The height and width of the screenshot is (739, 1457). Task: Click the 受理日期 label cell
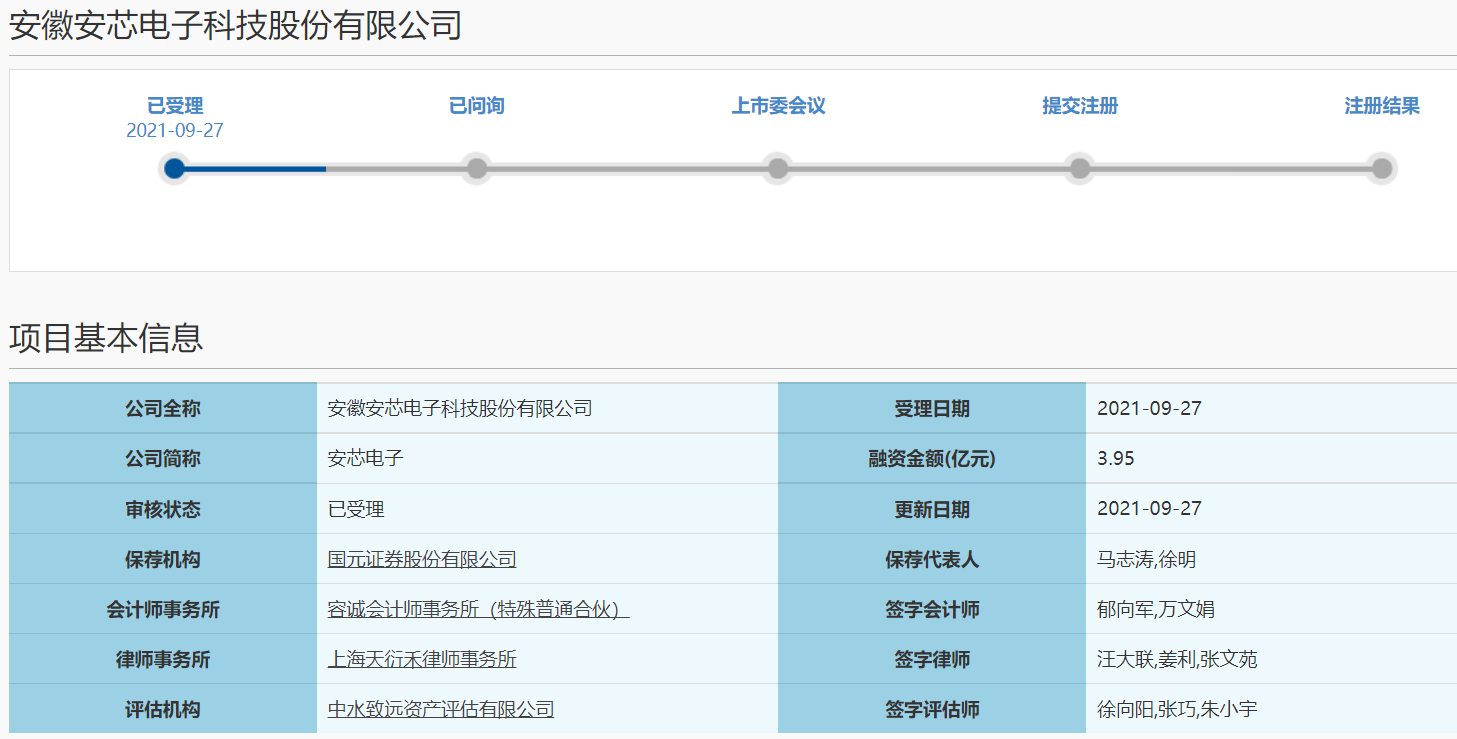pyautogui.click(x=932, y=409)
